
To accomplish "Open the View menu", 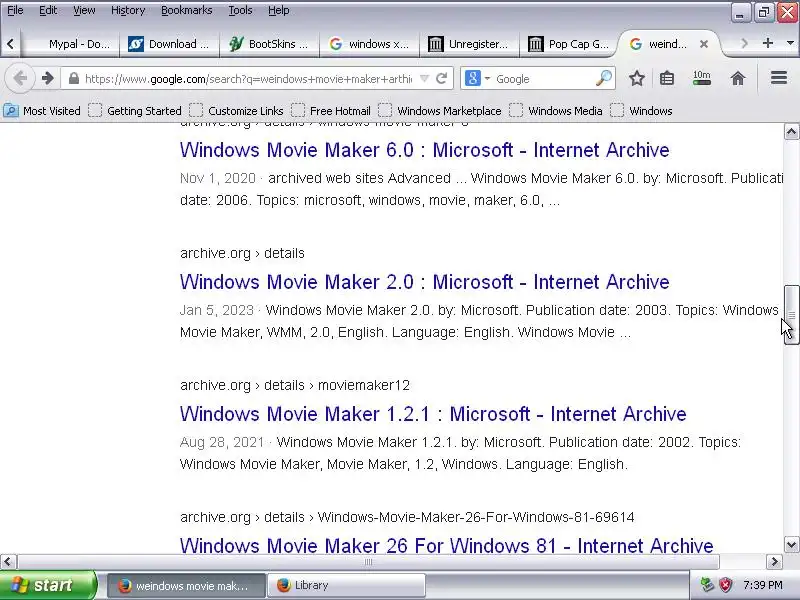I will click(x=84, y=10).
